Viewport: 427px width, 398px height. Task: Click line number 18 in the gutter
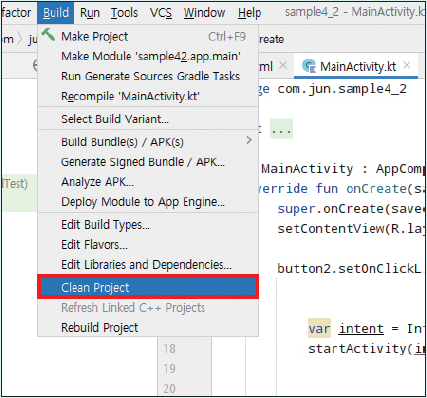coord(169,349)
